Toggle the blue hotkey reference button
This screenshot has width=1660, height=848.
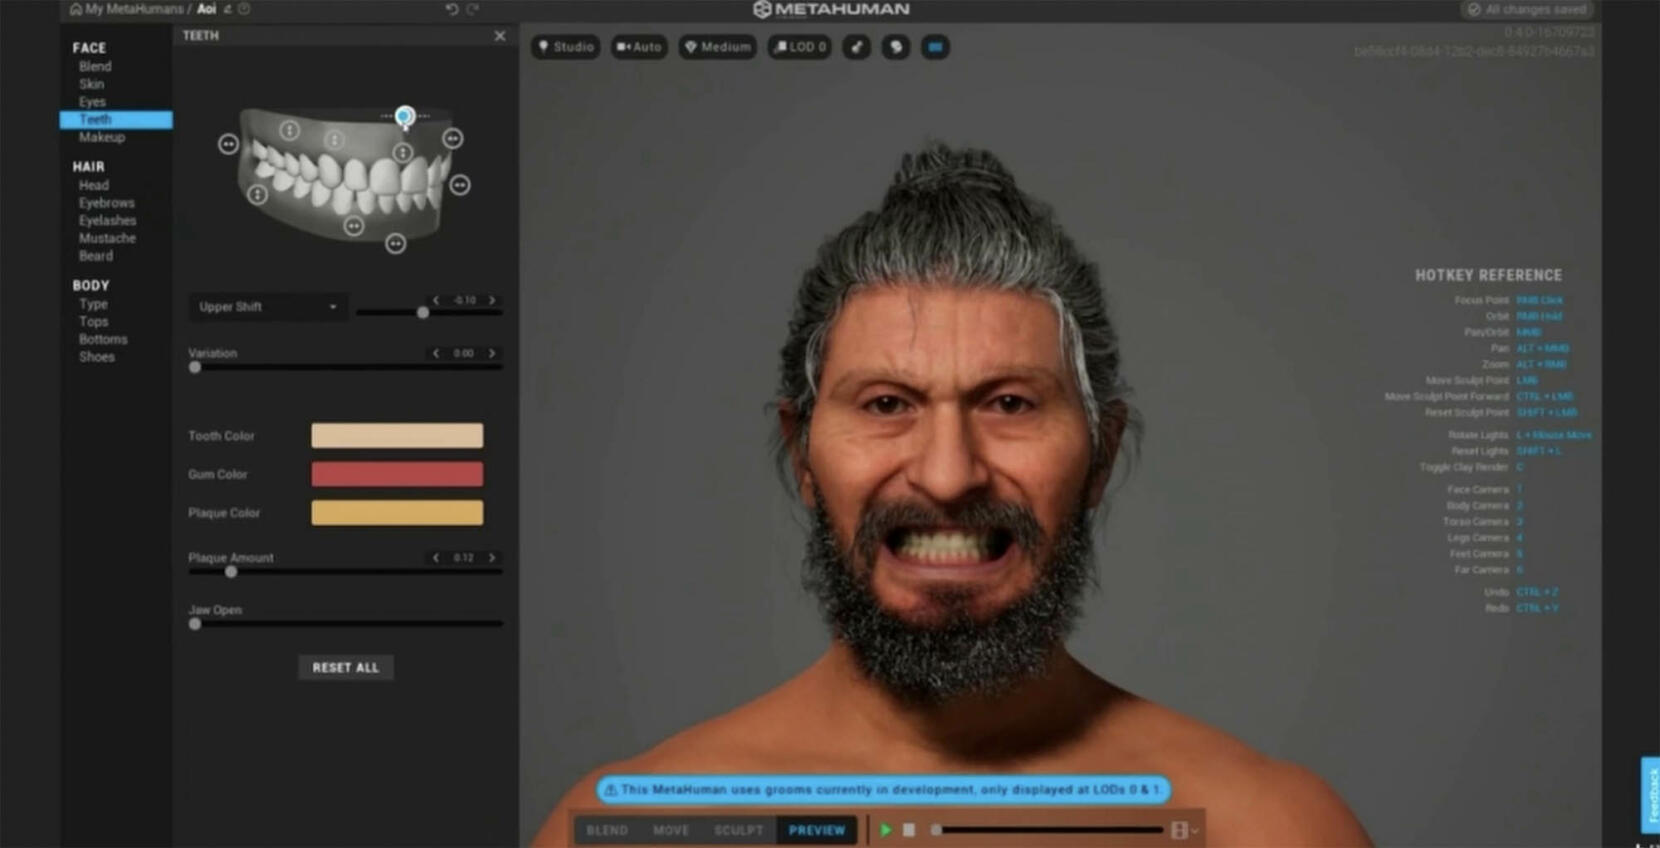pyautogui.click(x=935, y=47)
